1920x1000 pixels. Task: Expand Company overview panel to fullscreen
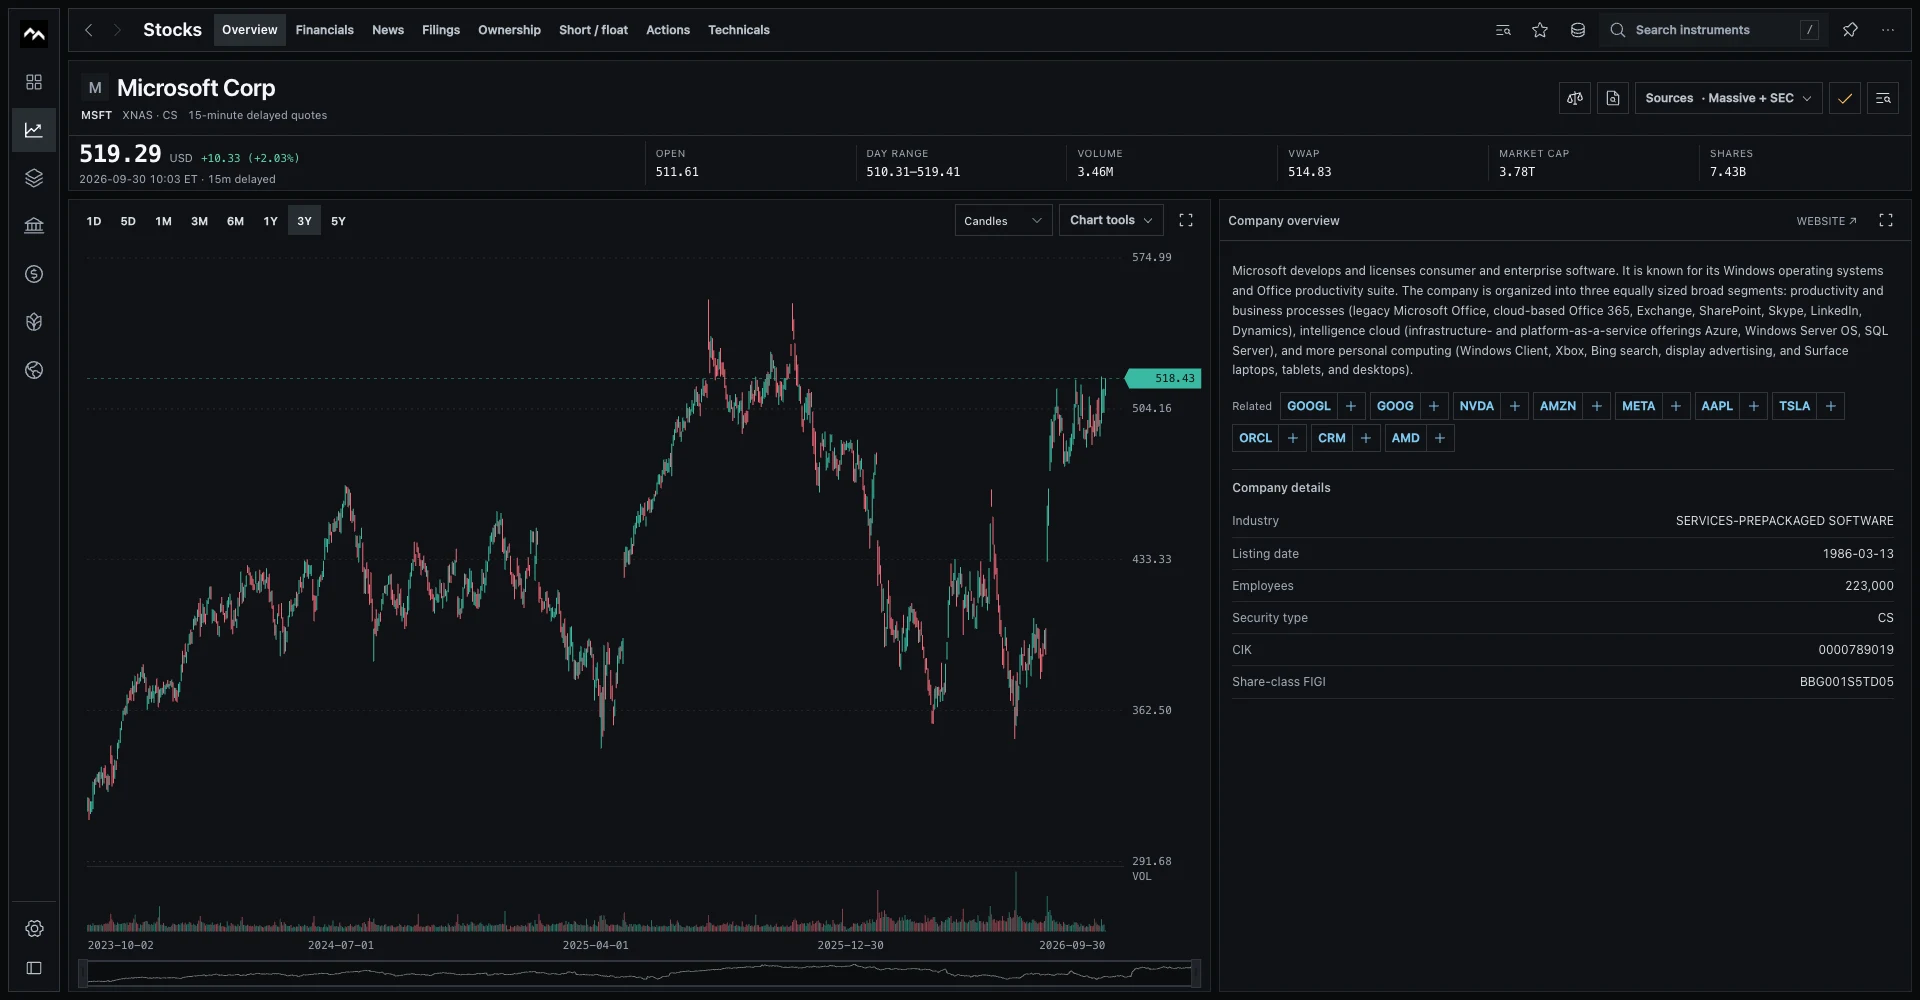[x=1886, y=220]
